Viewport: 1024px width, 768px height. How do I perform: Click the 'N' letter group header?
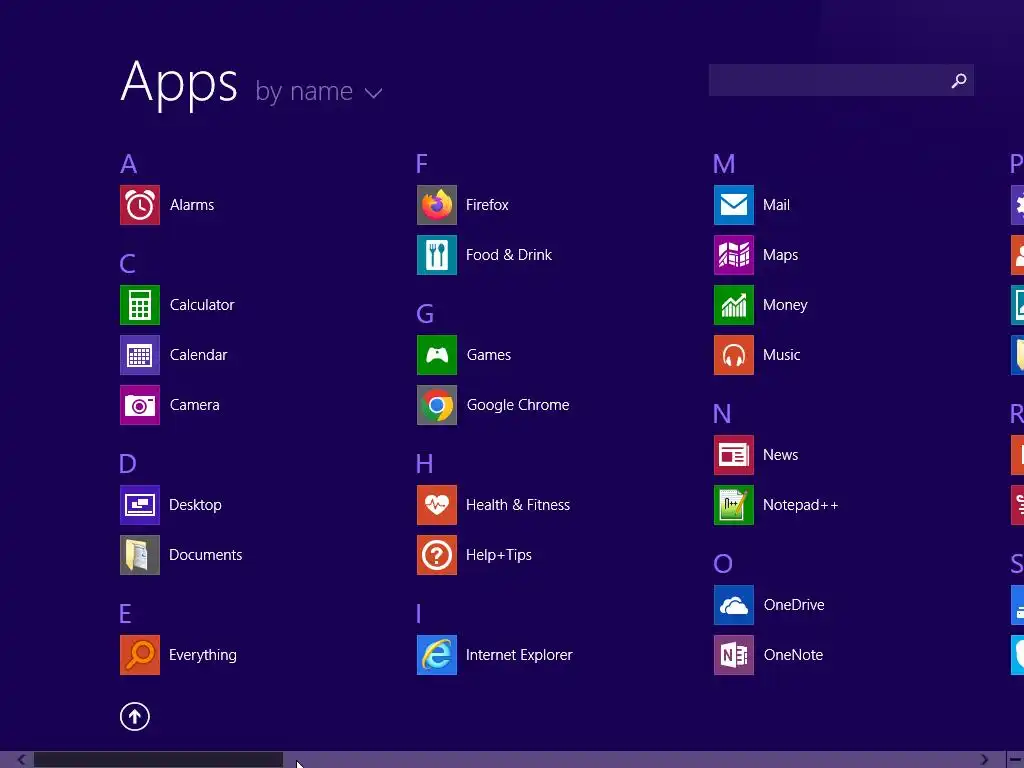pyautogui.click(x=722, y=414)
